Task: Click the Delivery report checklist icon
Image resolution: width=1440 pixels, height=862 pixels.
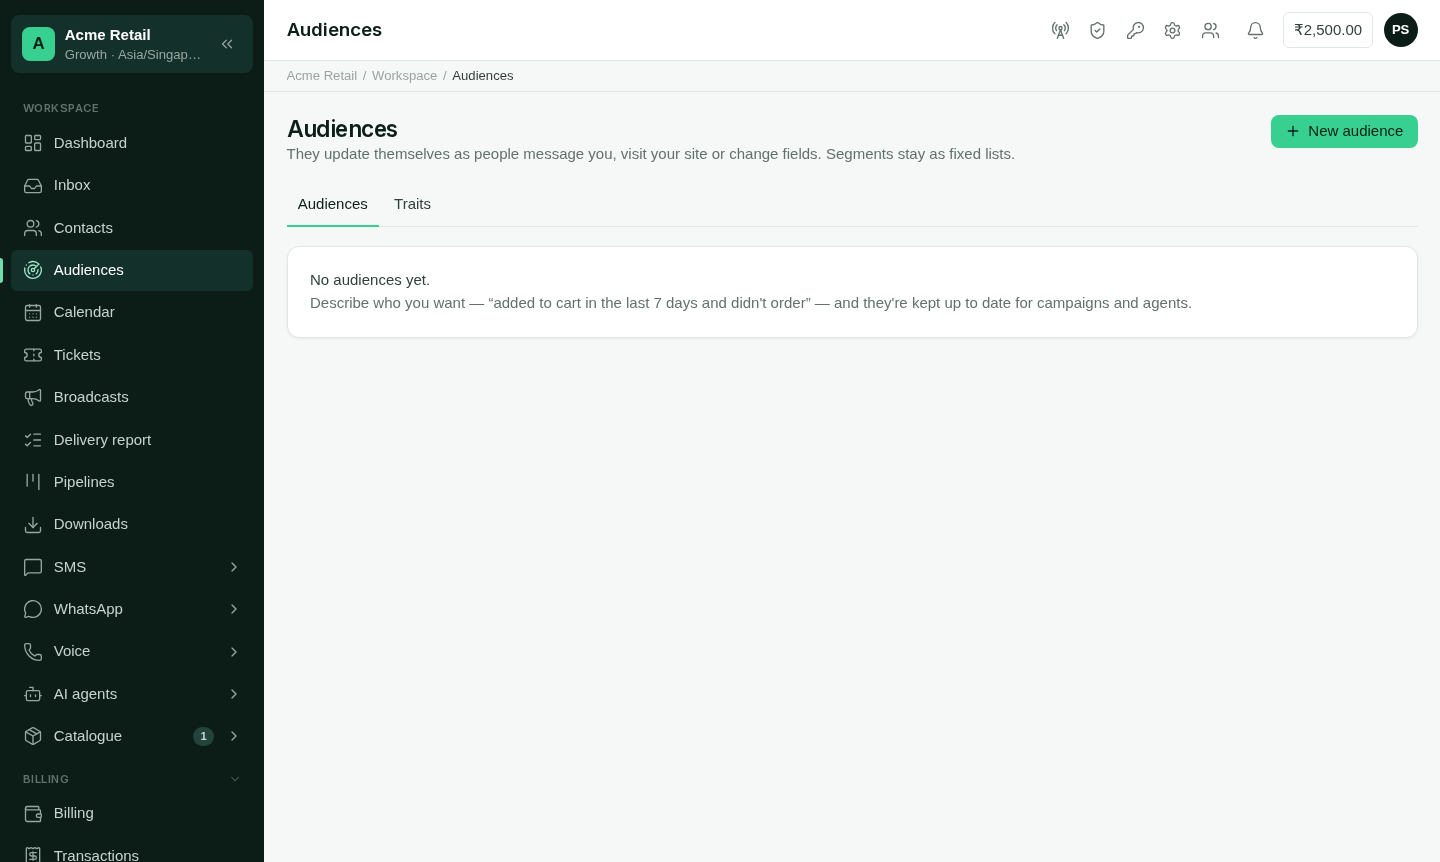Action: [33, 440]
